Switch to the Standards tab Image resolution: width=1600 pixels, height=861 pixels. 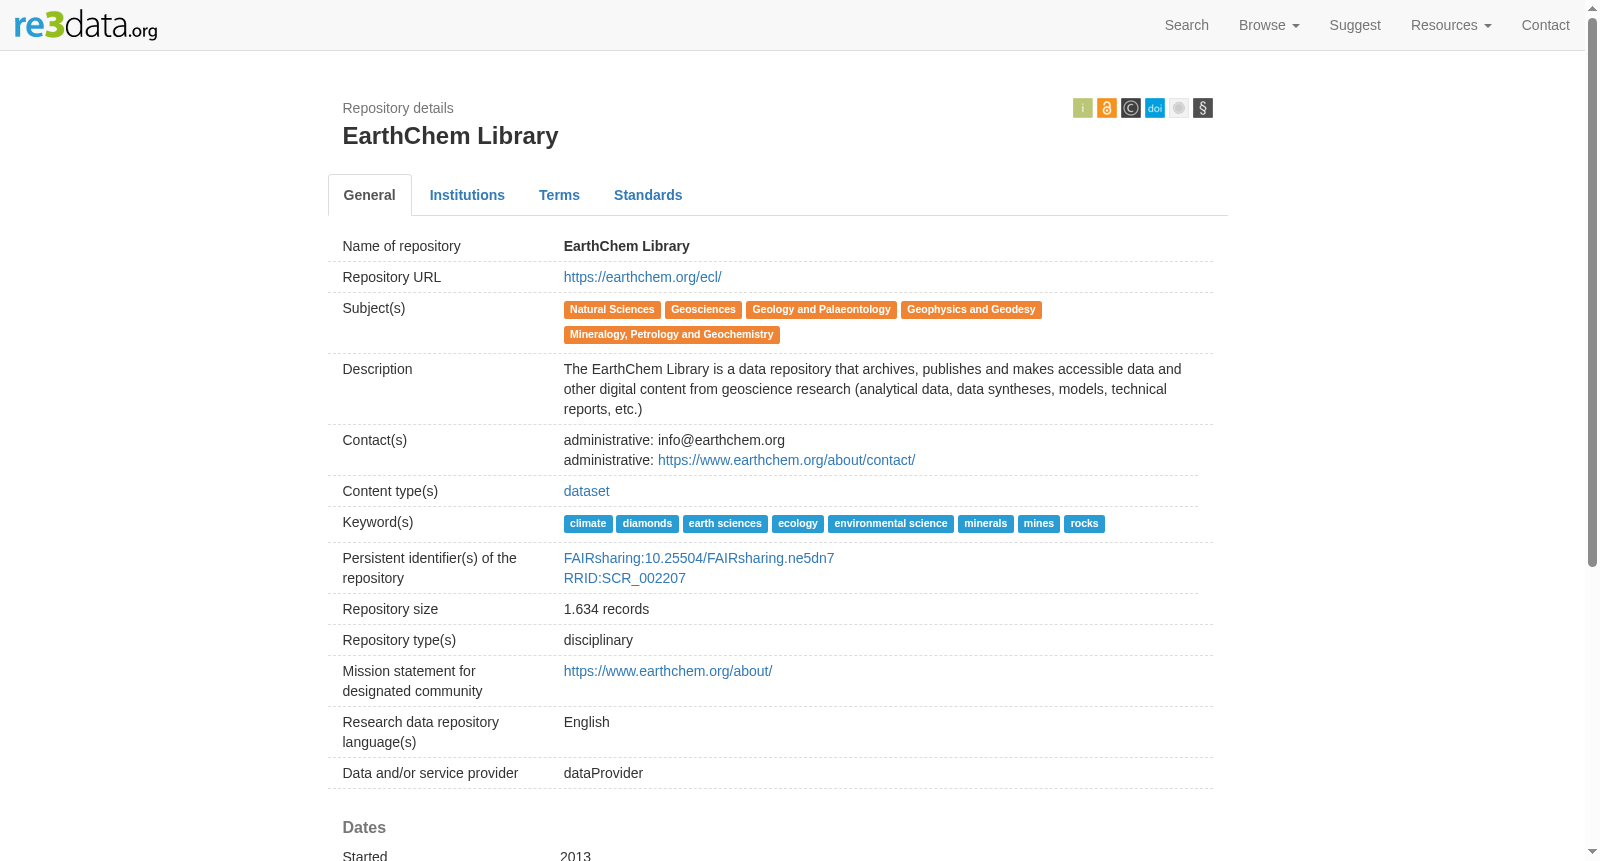648,195
